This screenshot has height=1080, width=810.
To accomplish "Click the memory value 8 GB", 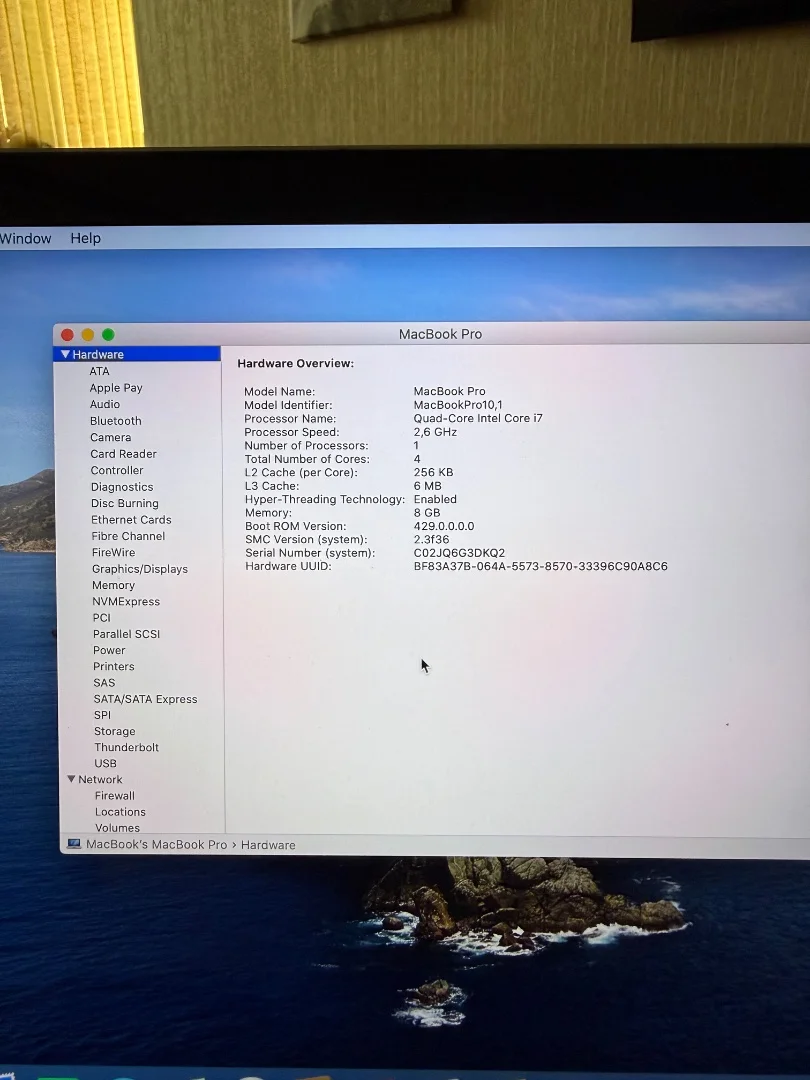I will 427,512.
